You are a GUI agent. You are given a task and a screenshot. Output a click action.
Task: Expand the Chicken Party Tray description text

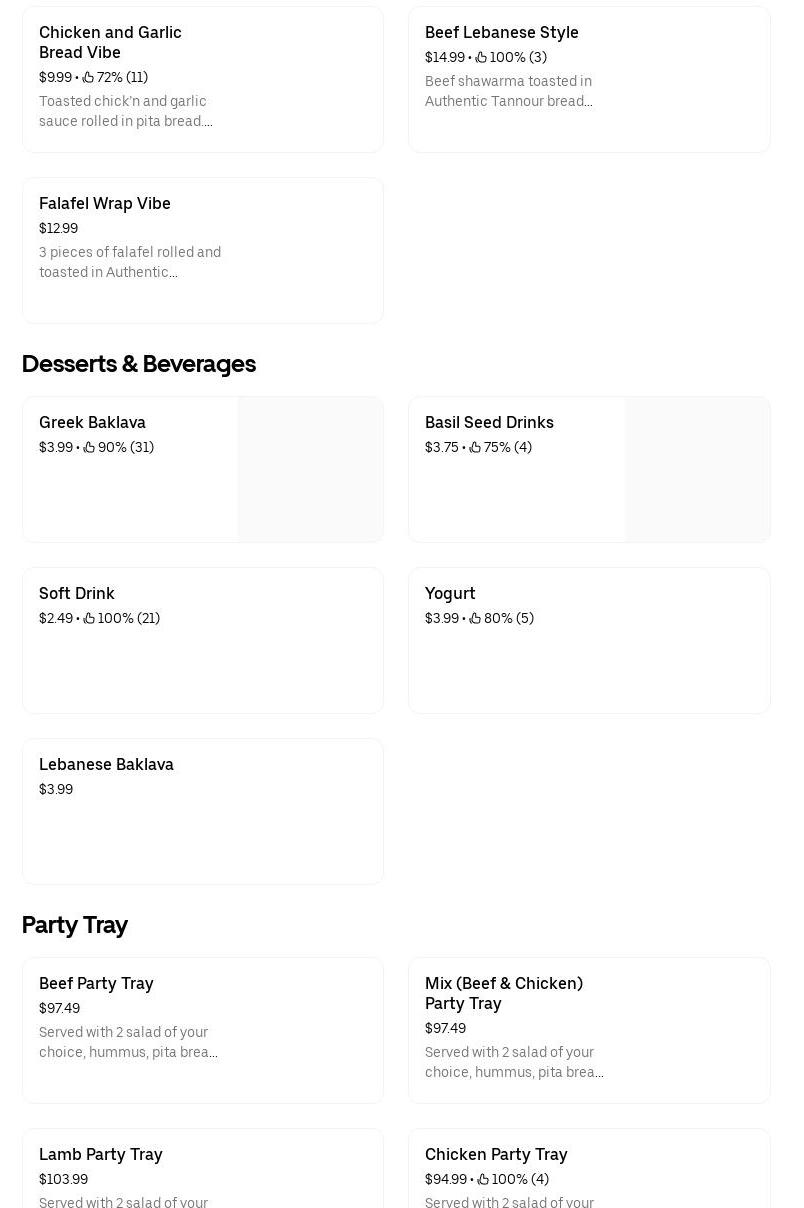509,1201
